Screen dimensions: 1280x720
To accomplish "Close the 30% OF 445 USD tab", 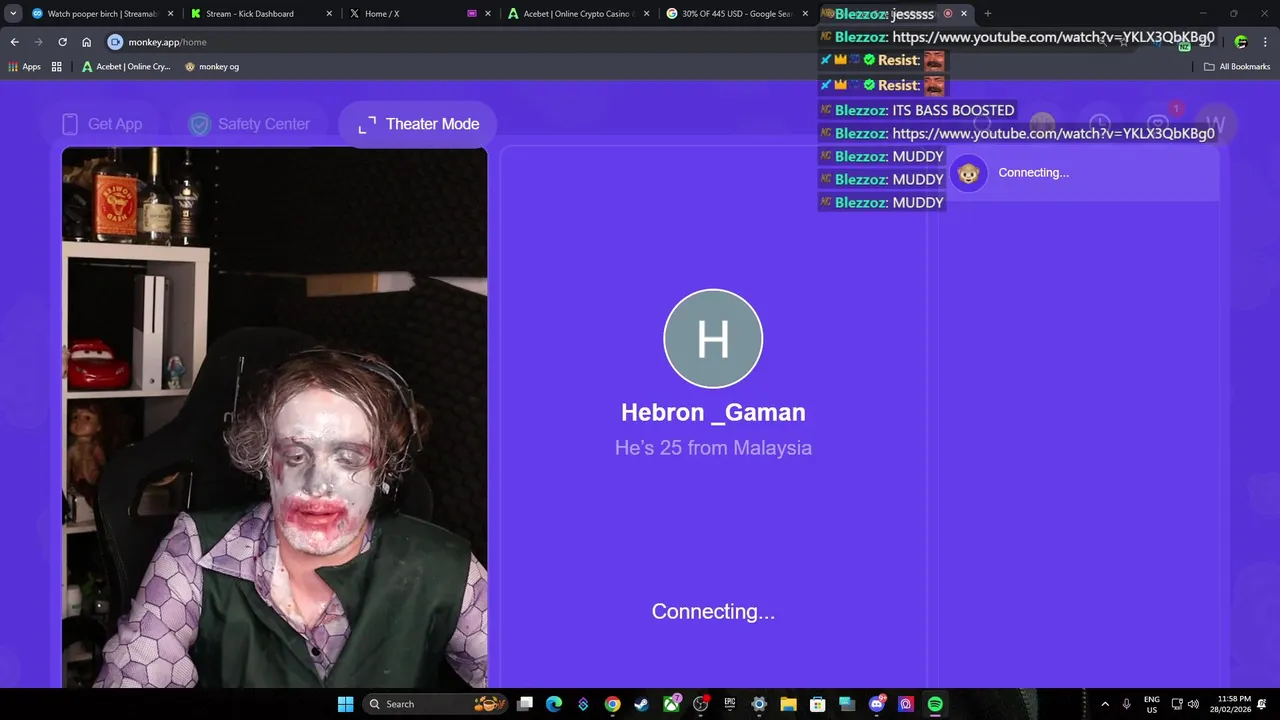I will [x=805, y=14].
